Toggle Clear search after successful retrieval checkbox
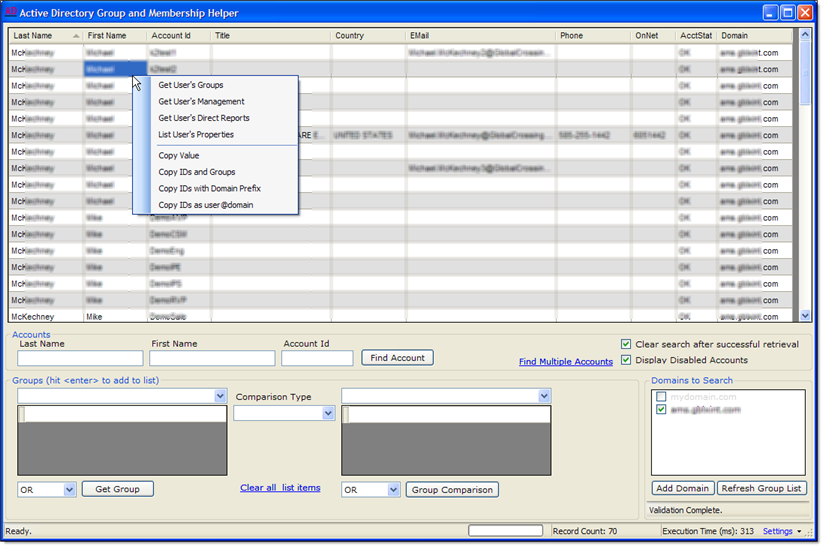This screenshot has width=822, height=546. tap(626, 344)
